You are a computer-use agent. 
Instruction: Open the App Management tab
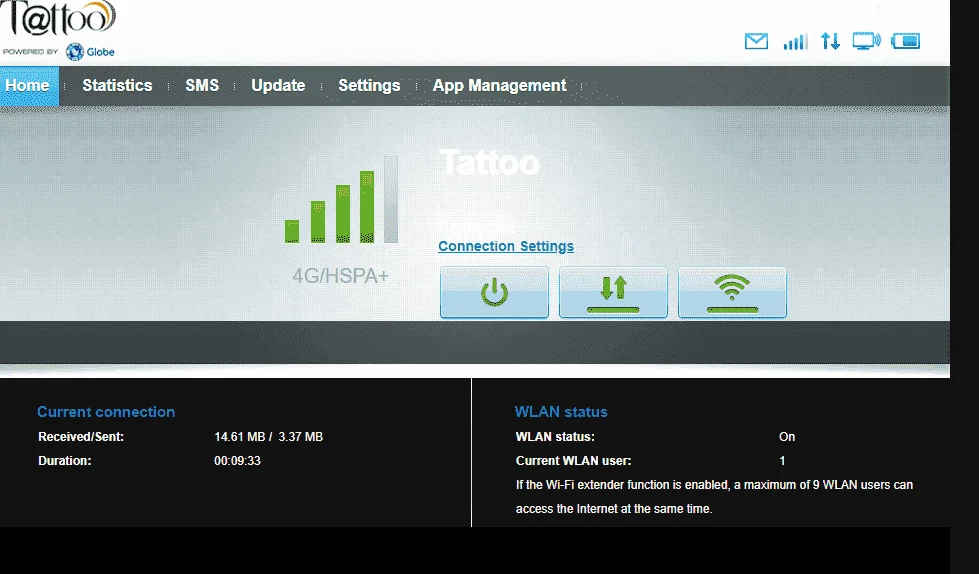click(499, 86)
